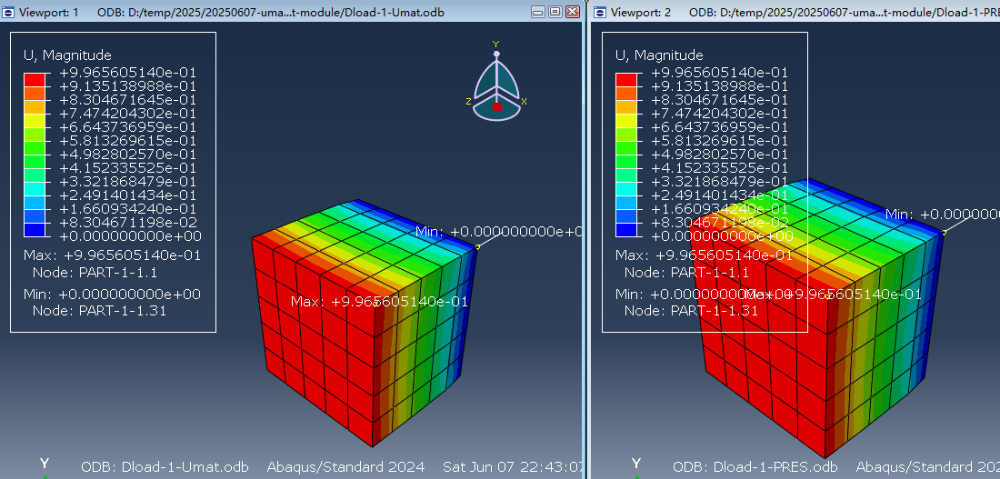Screen dimensions: 1000x479
Task: Click the Viewport 1 title bar icon
Action: click(x=9, y=11)
